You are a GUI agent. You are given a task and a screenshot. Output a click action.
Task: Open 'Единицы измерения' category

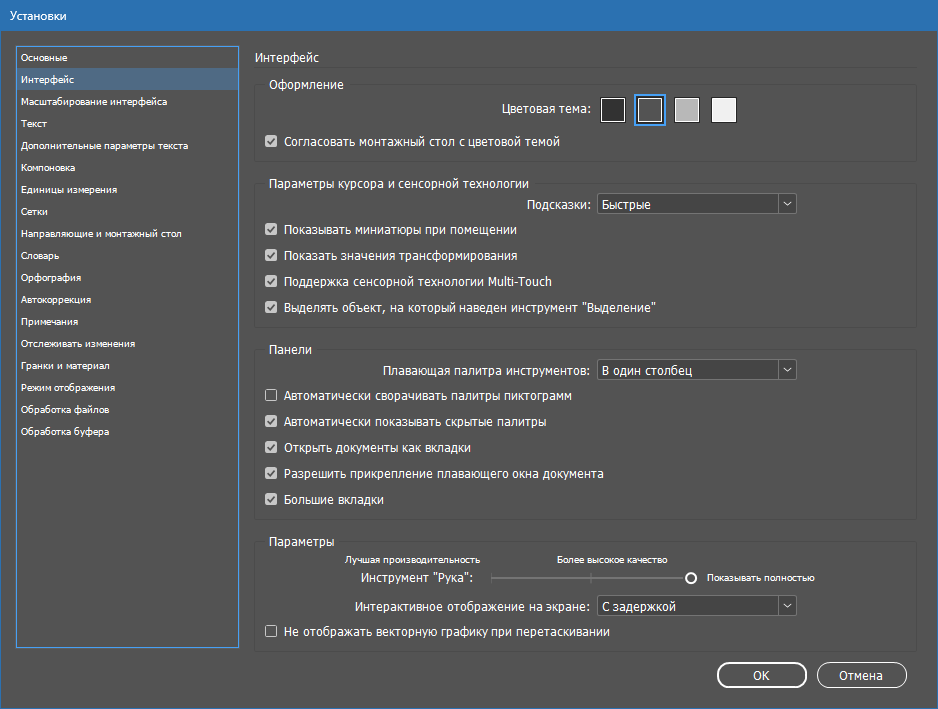click(x=127, y=190)
